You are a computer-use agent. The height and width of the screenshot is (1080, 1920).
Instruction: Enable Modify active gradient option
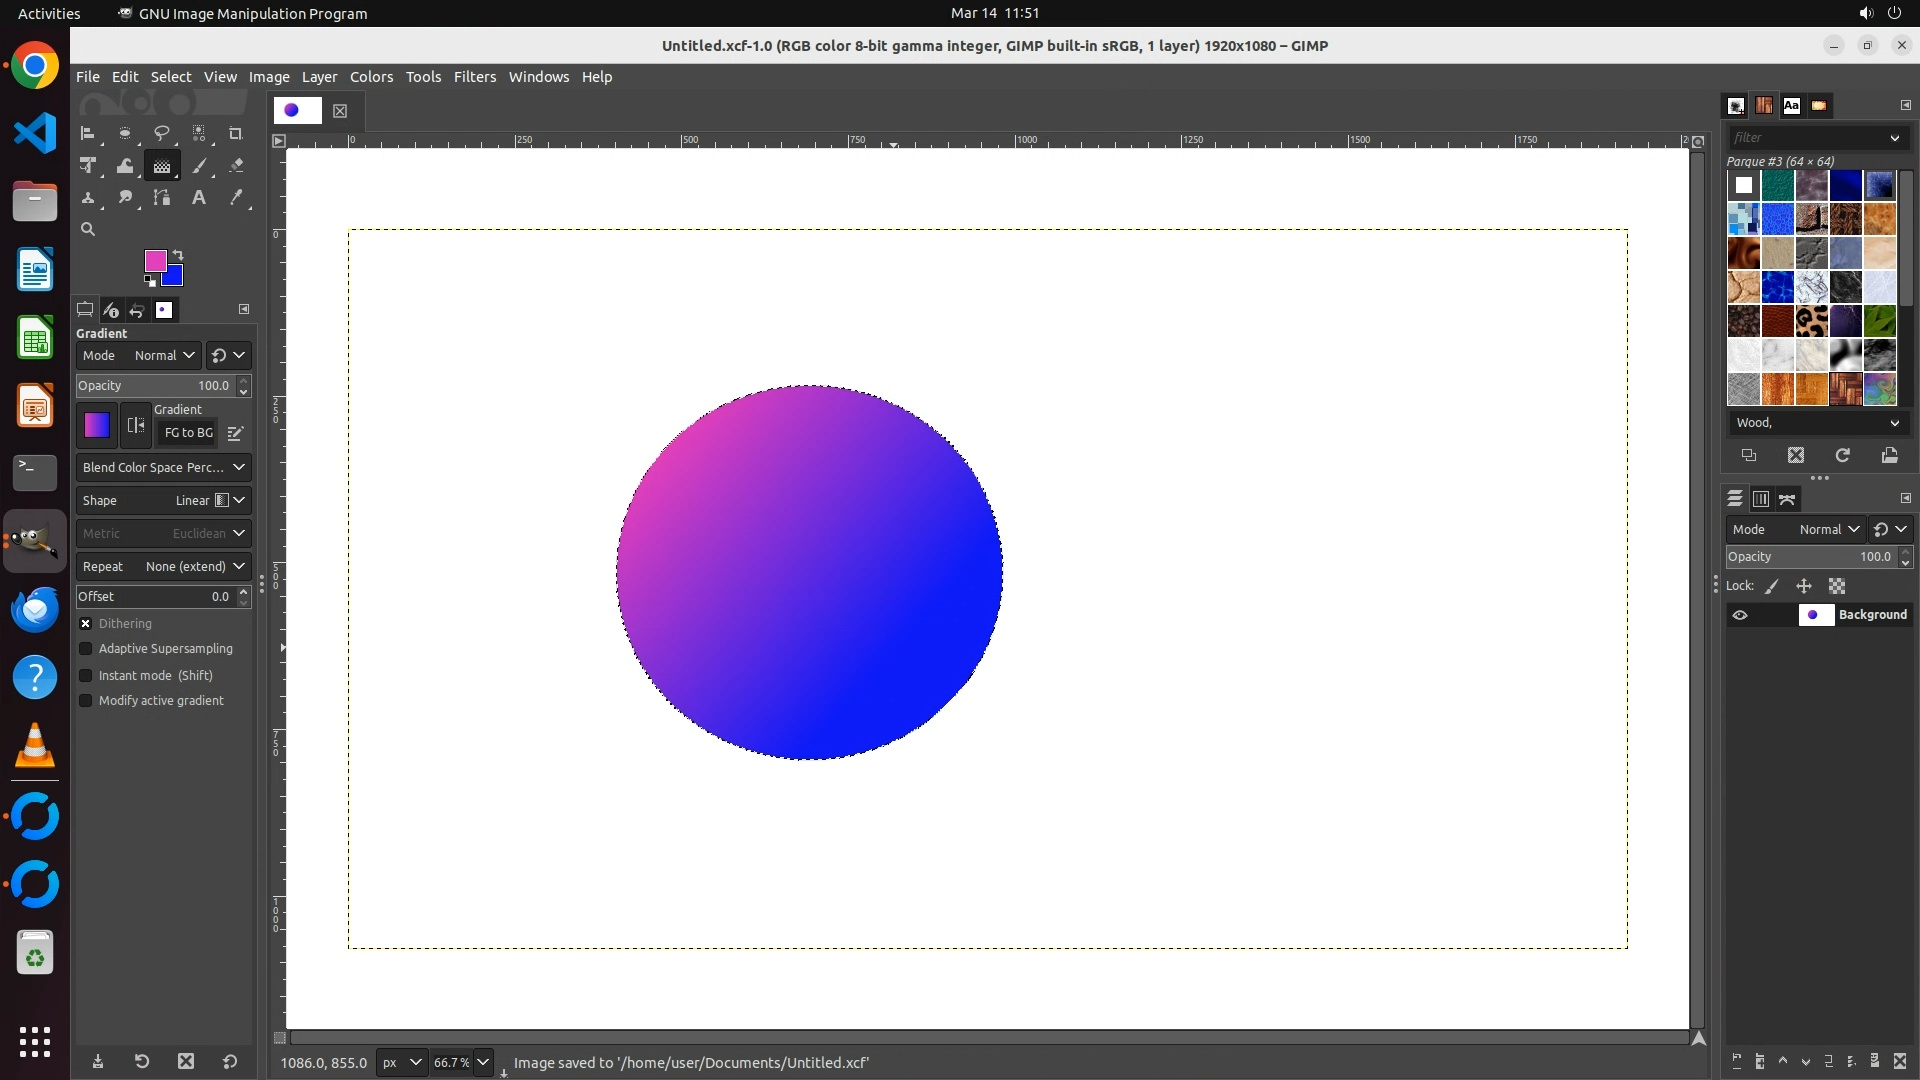[86, 701]
